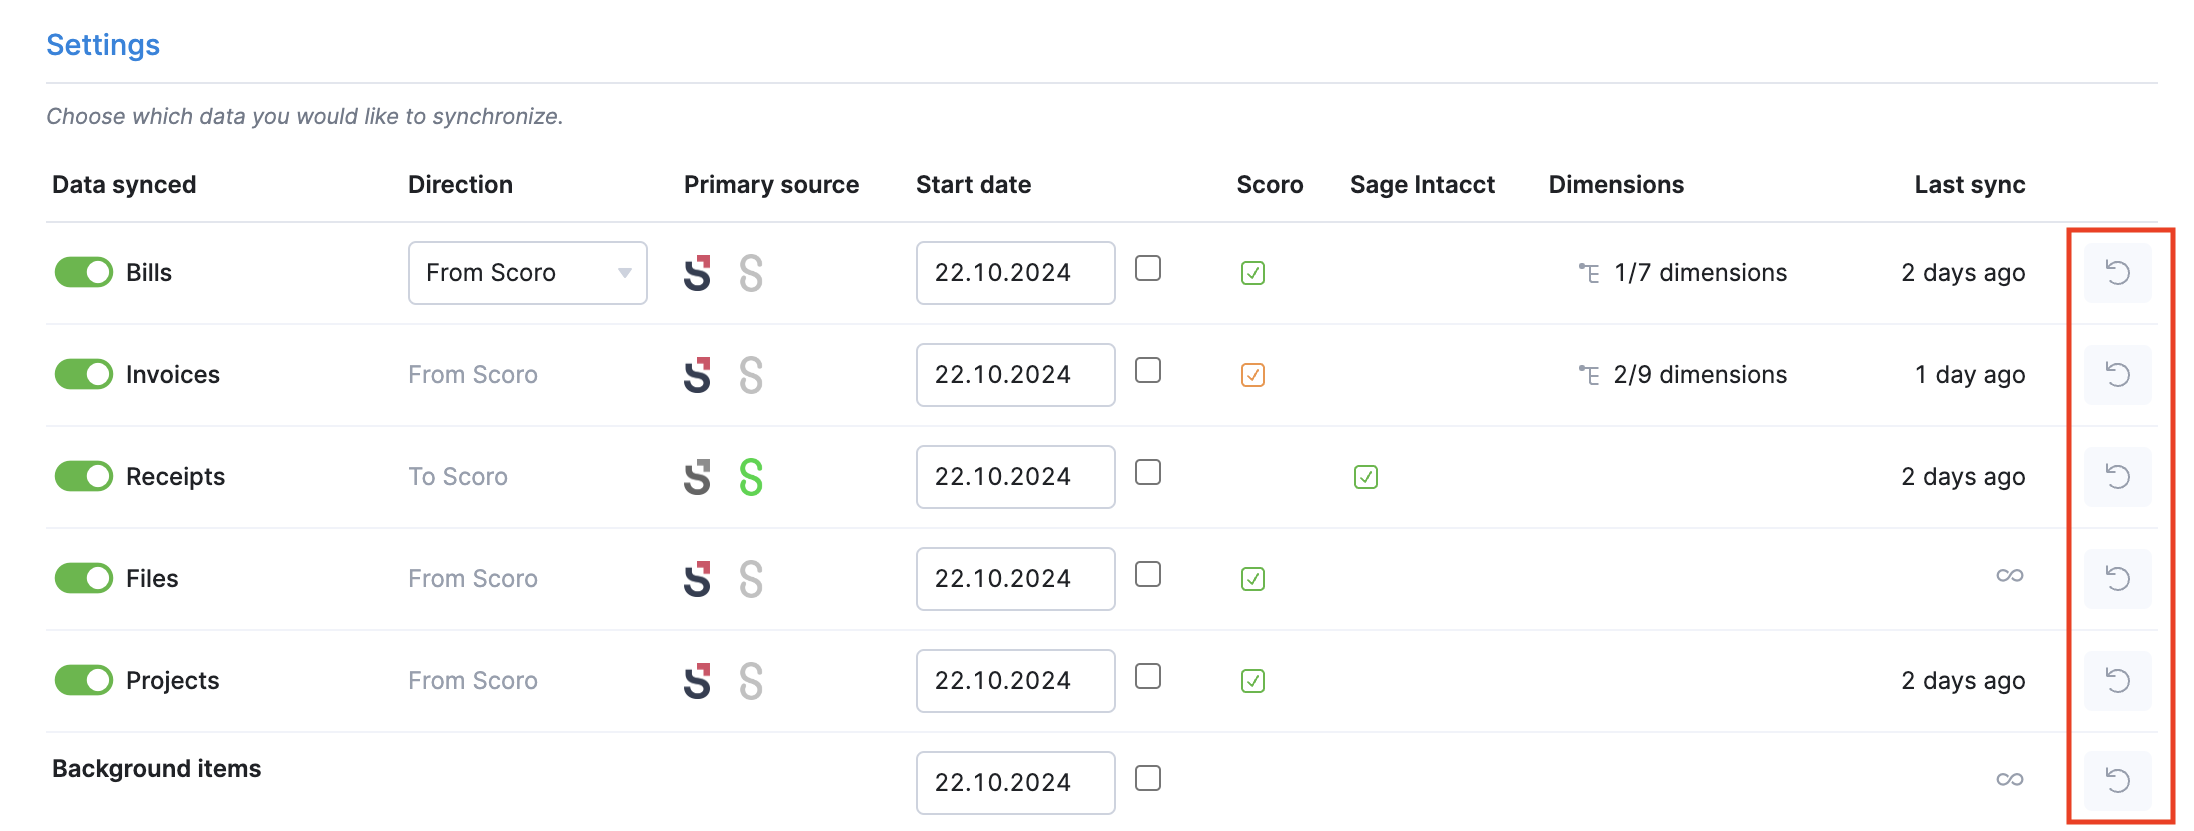
Task: Switch off the Files sync toggle
Action: (84, 578)
